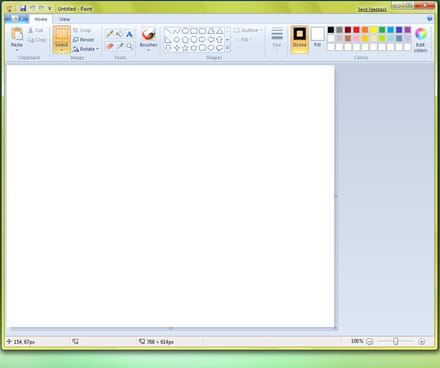Select the Eraser tool
440x368 pixels.
click(110, 46)
